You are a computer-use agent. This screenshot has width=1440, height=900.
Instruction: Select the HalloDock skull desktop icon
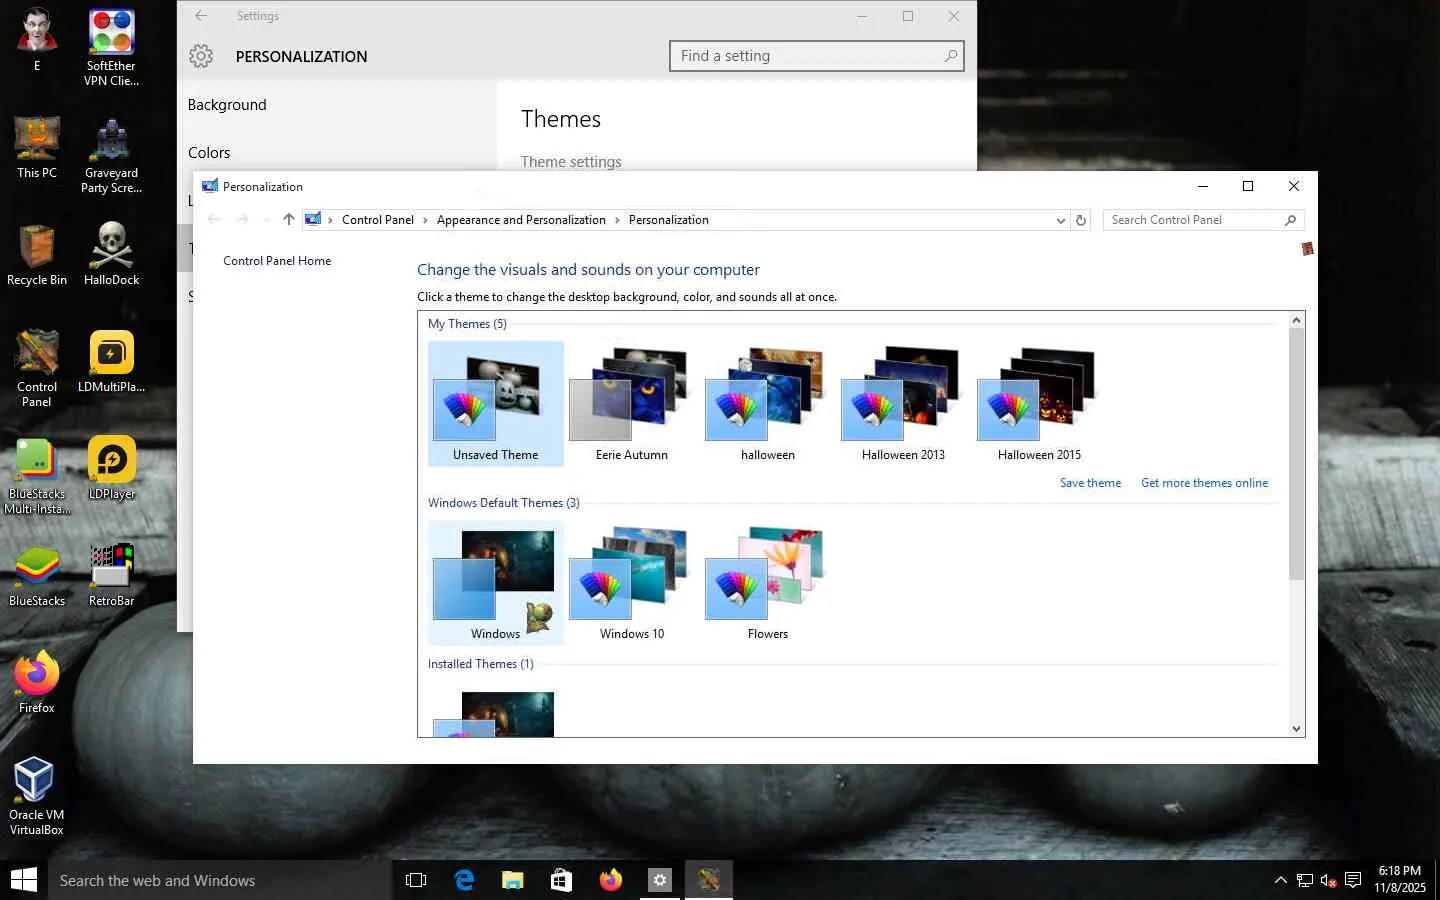coord(111,255)
